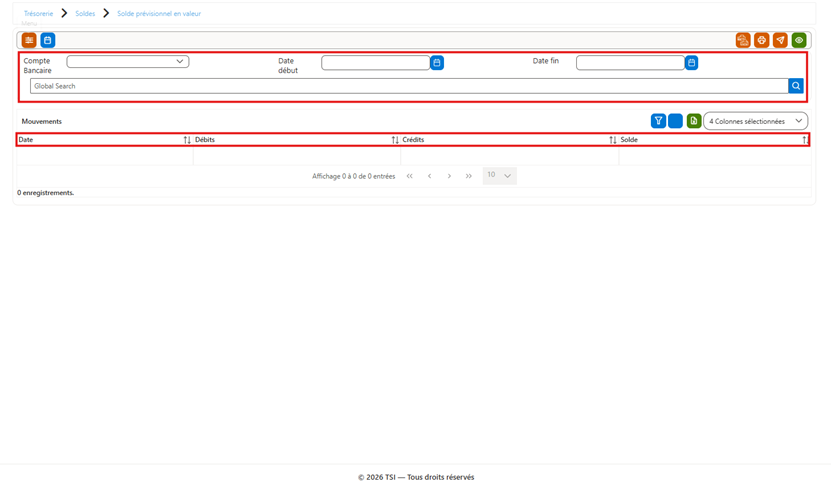Click in the Date début input field
Screen dimensions: 831x486
click(x=376, y=63)
